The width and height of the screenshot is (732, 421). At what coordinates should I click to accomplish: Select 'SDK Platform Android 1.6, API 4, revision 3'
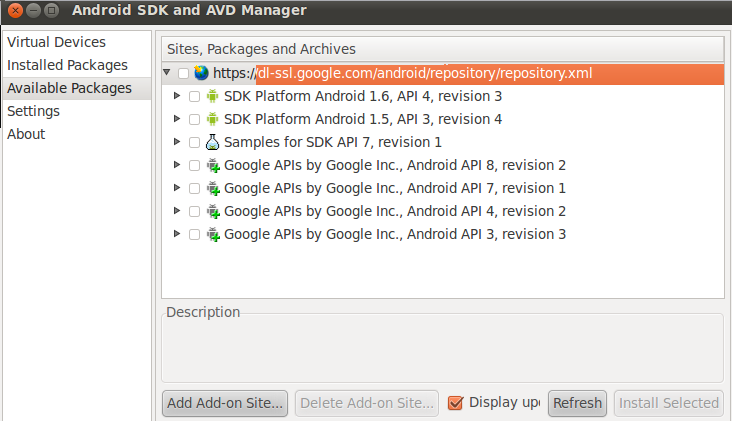pyautogui.click(x=363, y=96)
